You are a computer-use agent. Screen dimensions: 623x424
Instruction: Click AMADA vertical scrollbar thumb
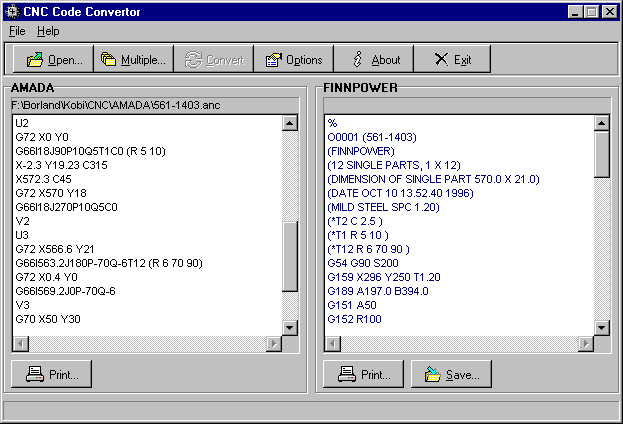[x=290, y=257]
